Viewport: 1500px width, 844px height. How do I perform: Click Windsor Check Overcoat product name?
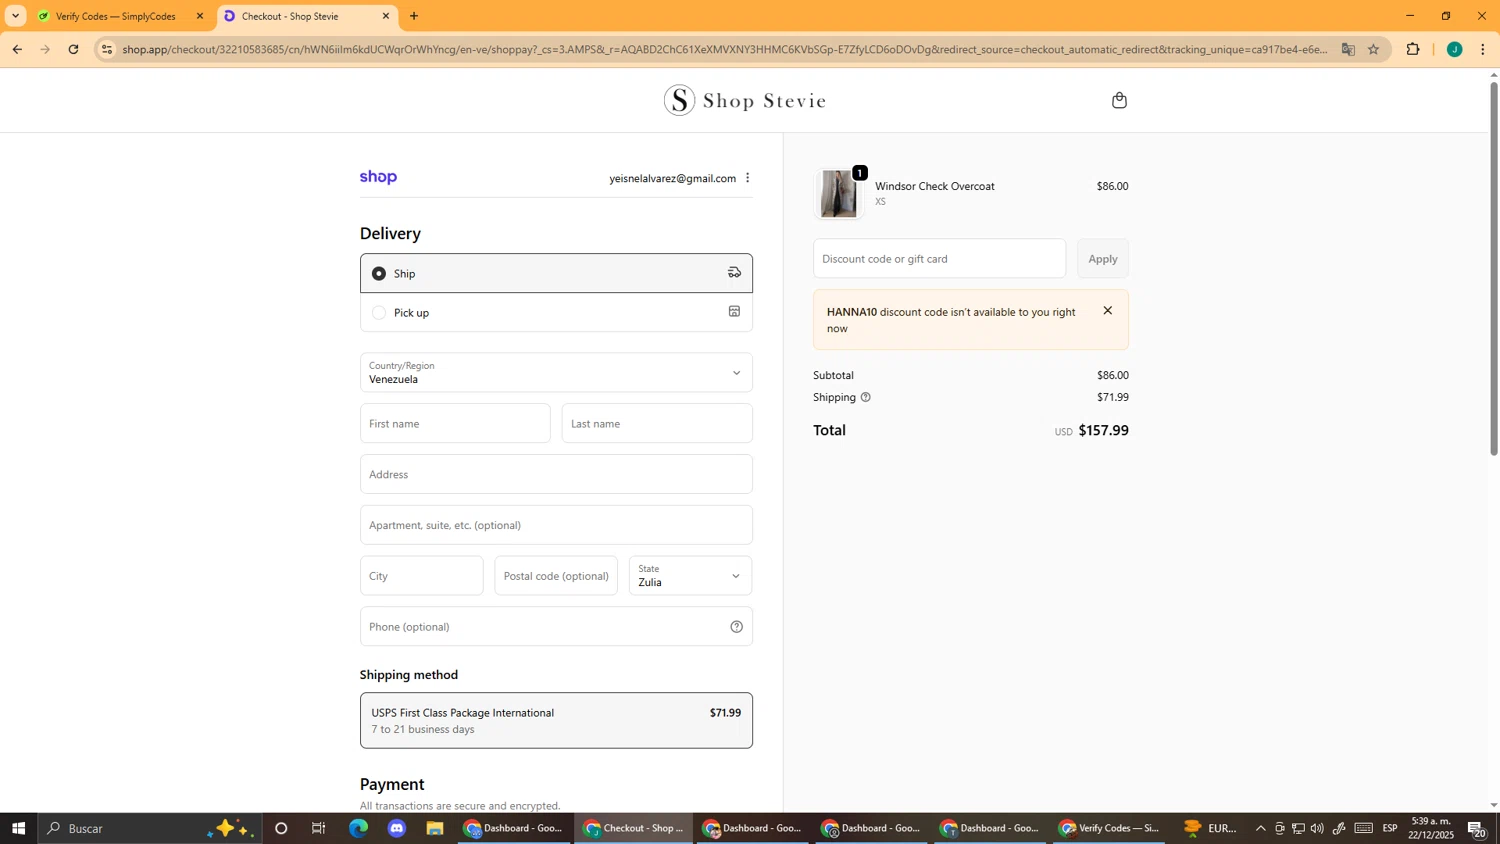[935, 186]
